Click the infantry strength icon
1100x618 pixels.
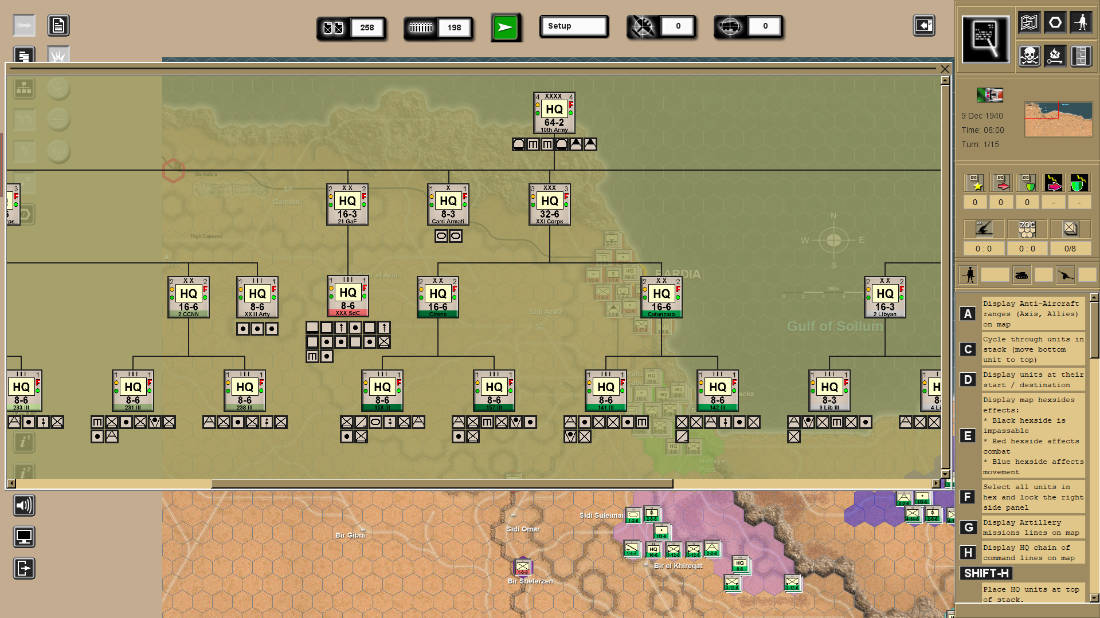pyautogui.click(x=969, y=275)
